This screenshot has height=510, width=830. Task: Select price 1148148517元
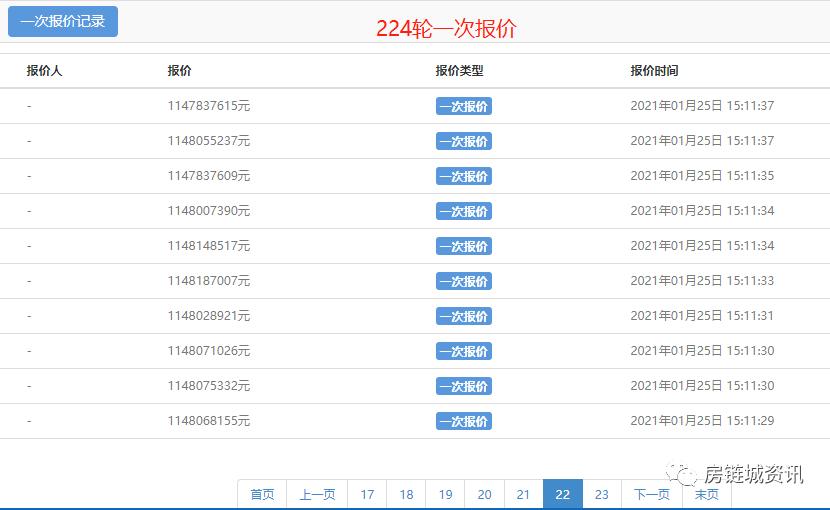(x=209, y=246)
